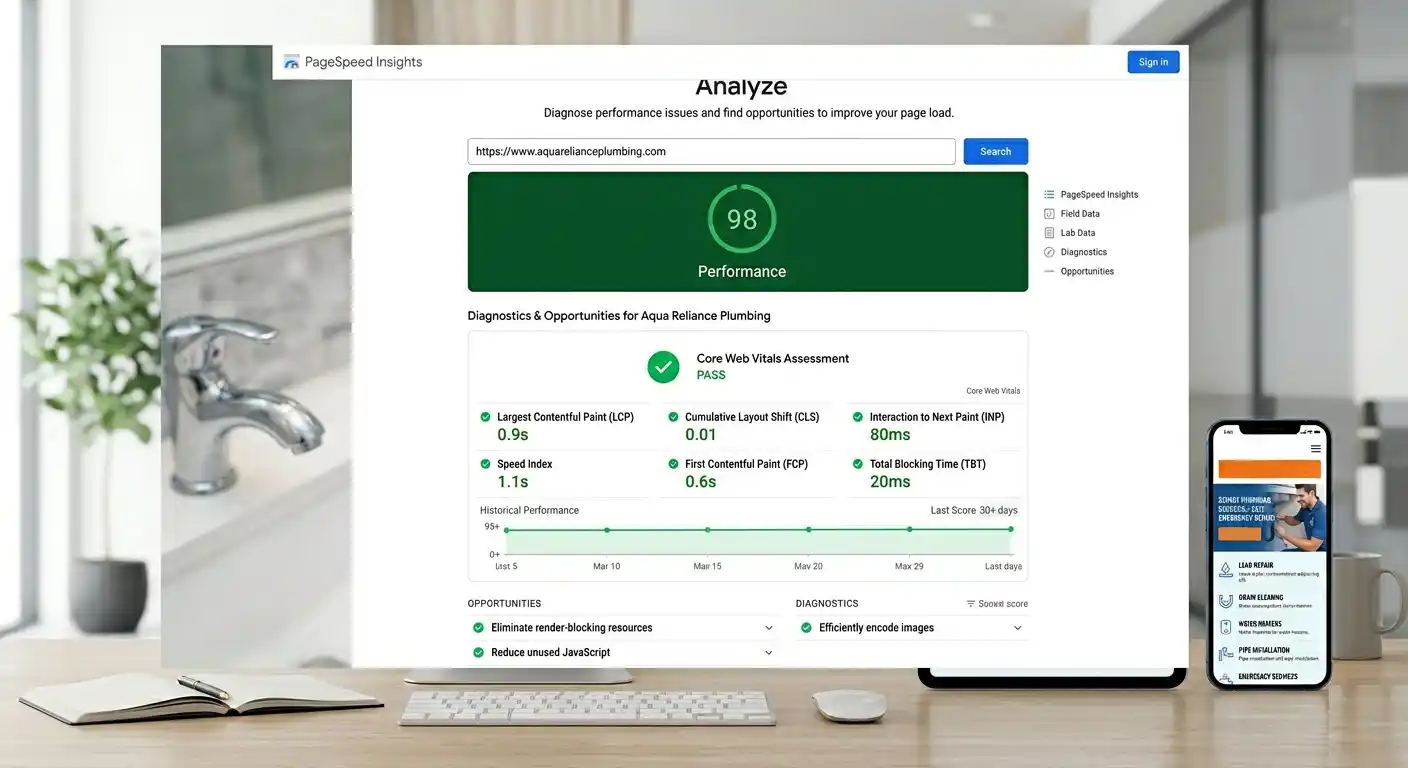Tap the Drain Cleaning icon on phone

[1226, 601]
